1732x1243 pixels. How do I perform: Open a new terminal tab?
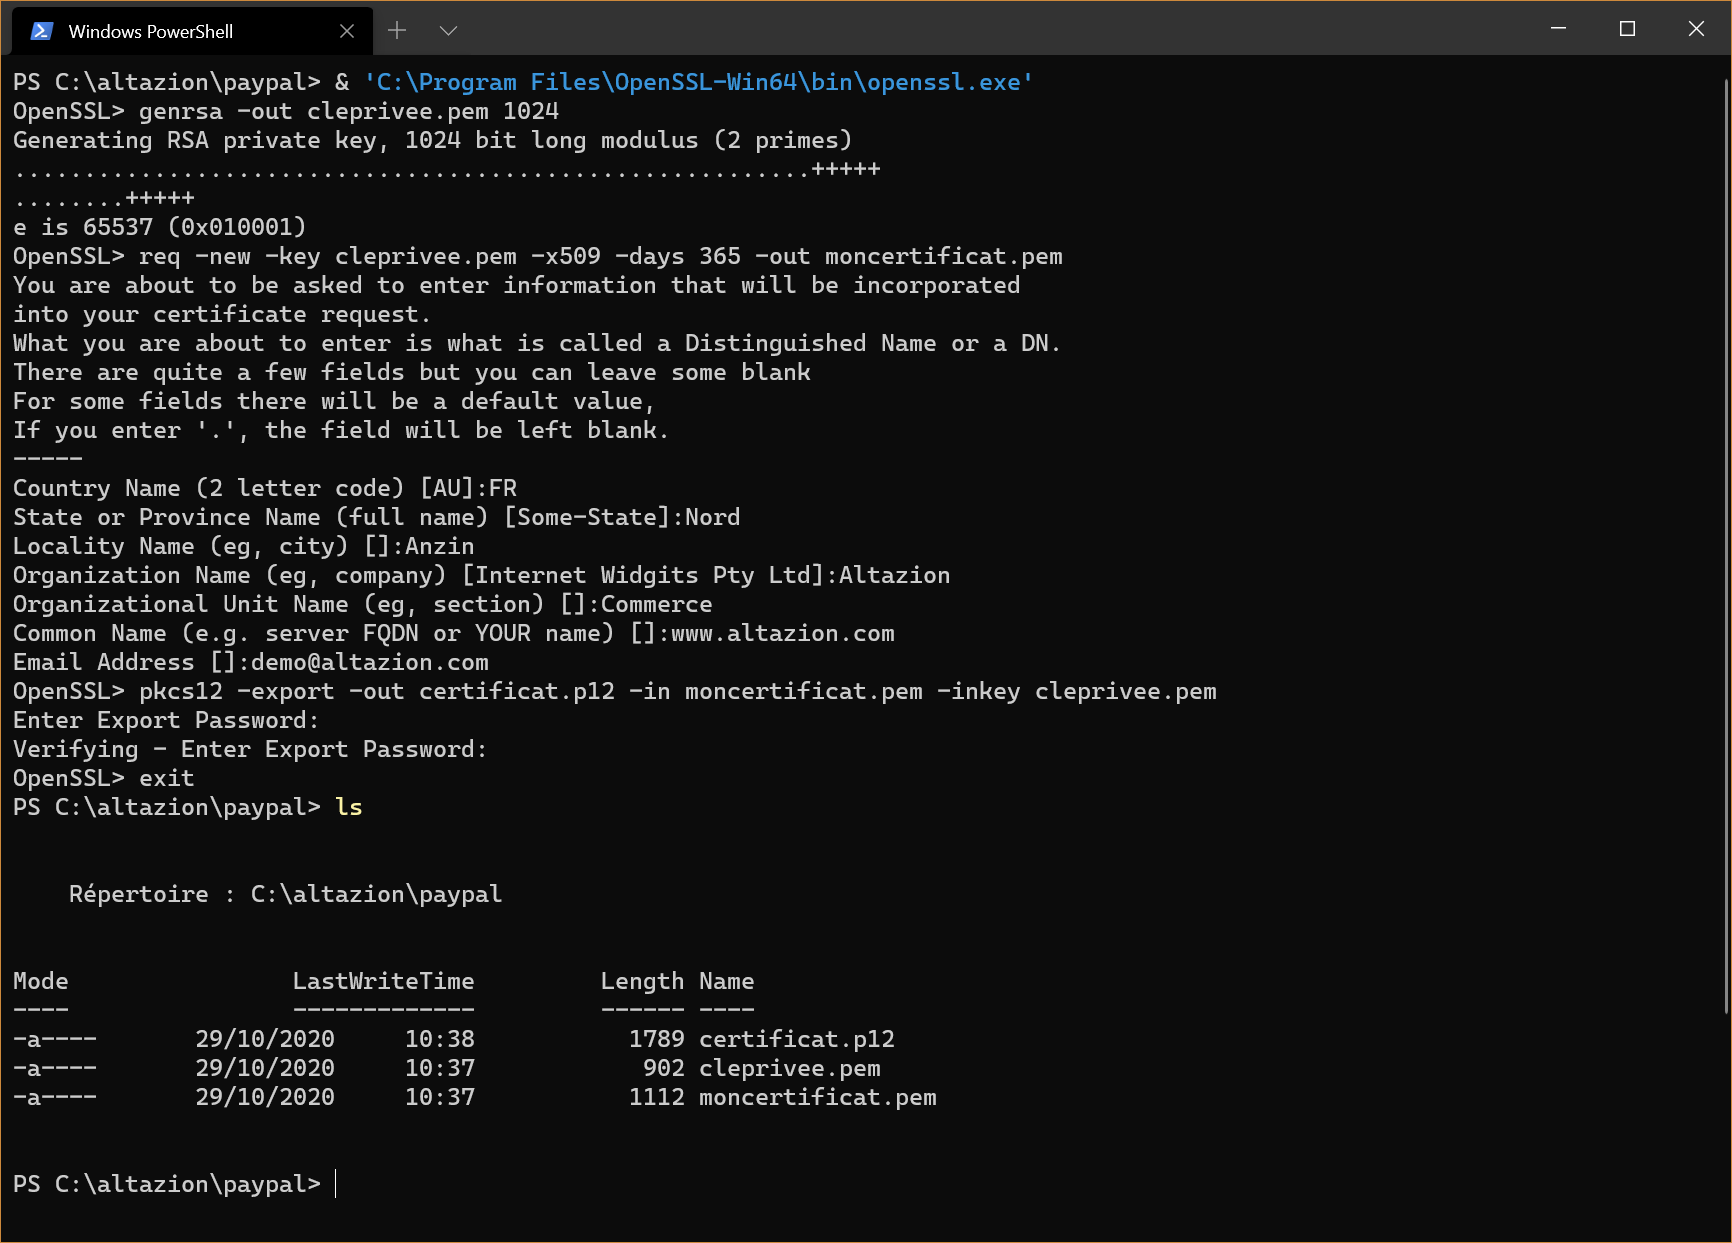[x=397, y=31]
